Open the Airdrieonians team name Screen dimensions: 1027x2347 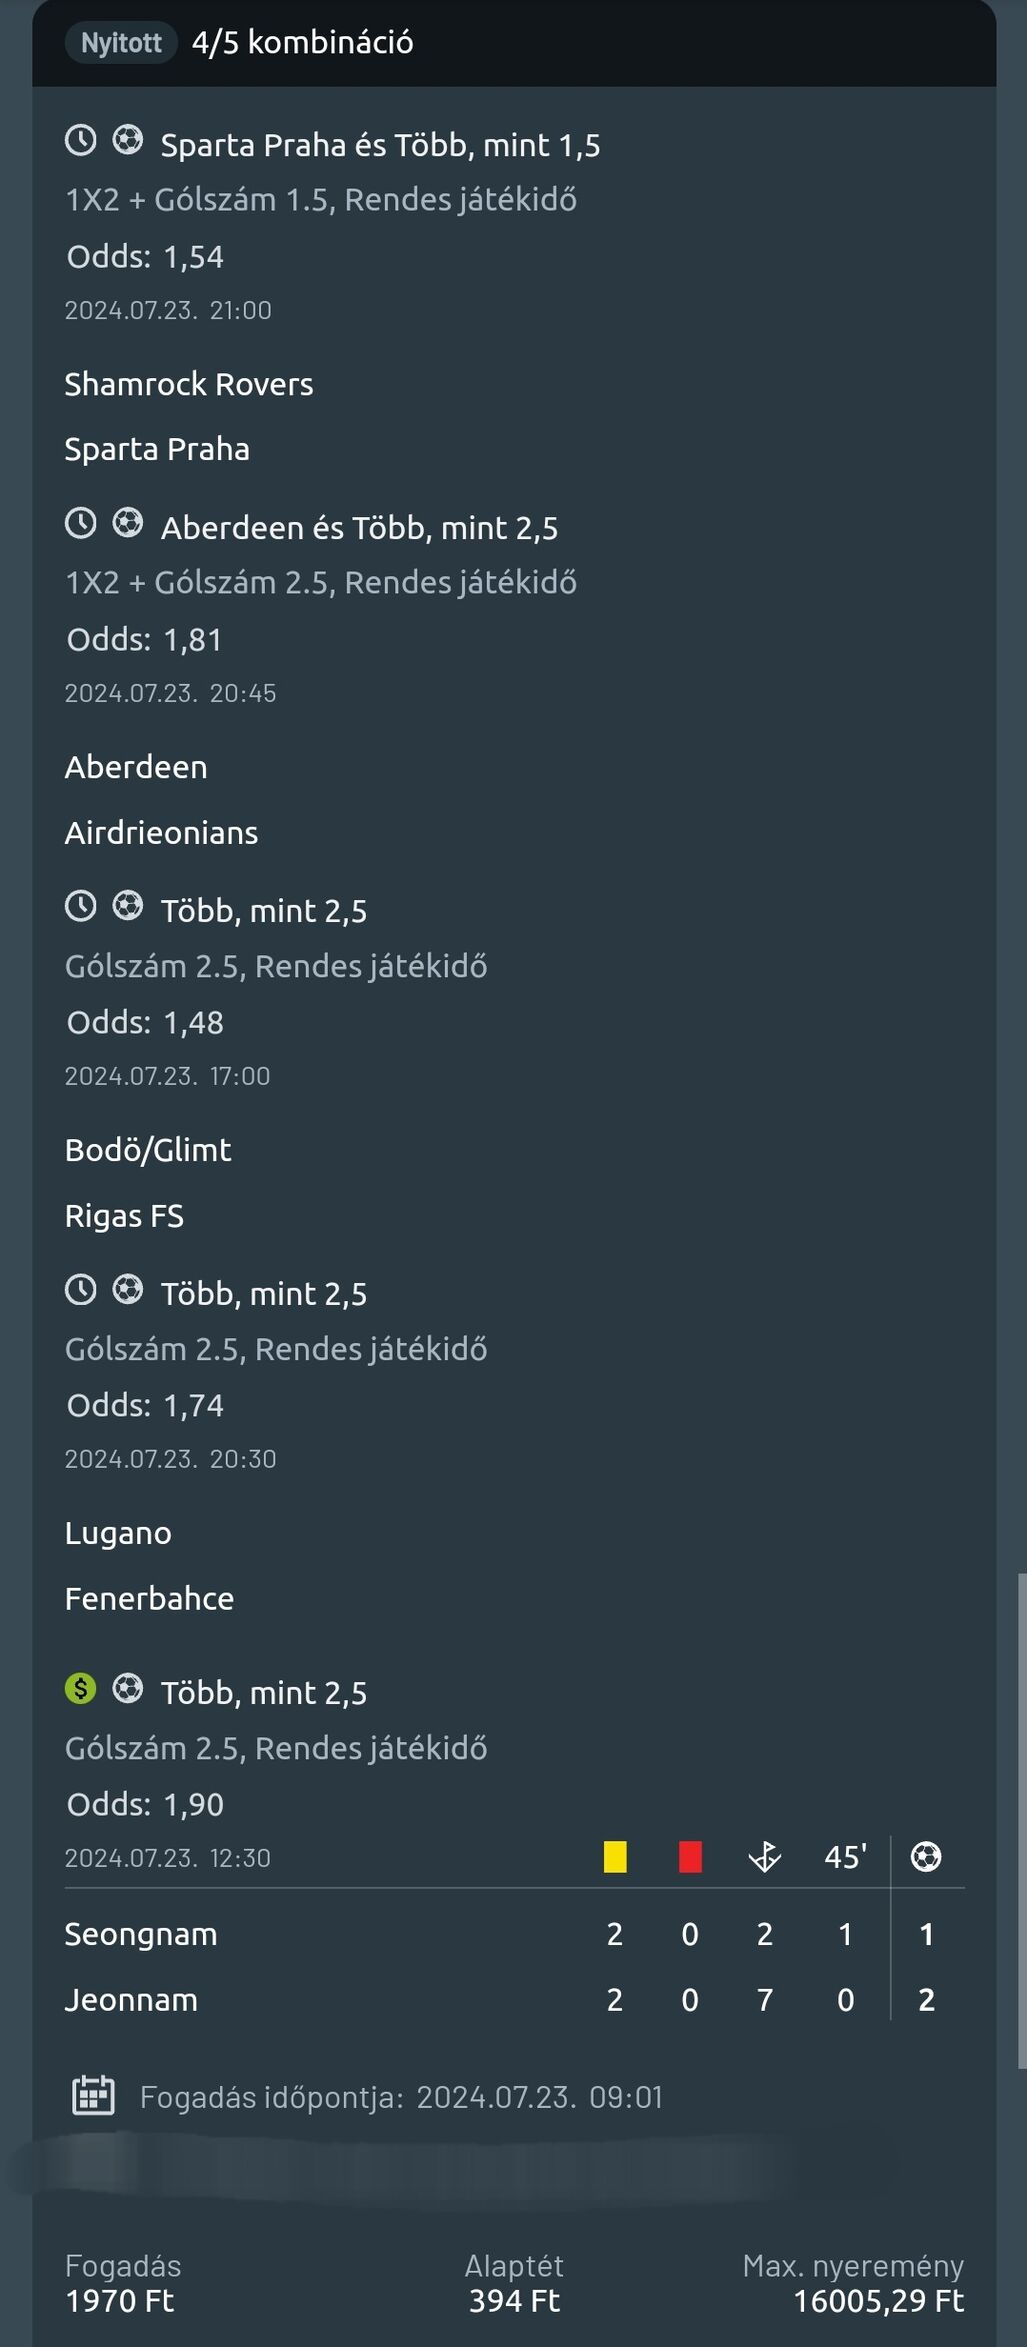point(161,832)
